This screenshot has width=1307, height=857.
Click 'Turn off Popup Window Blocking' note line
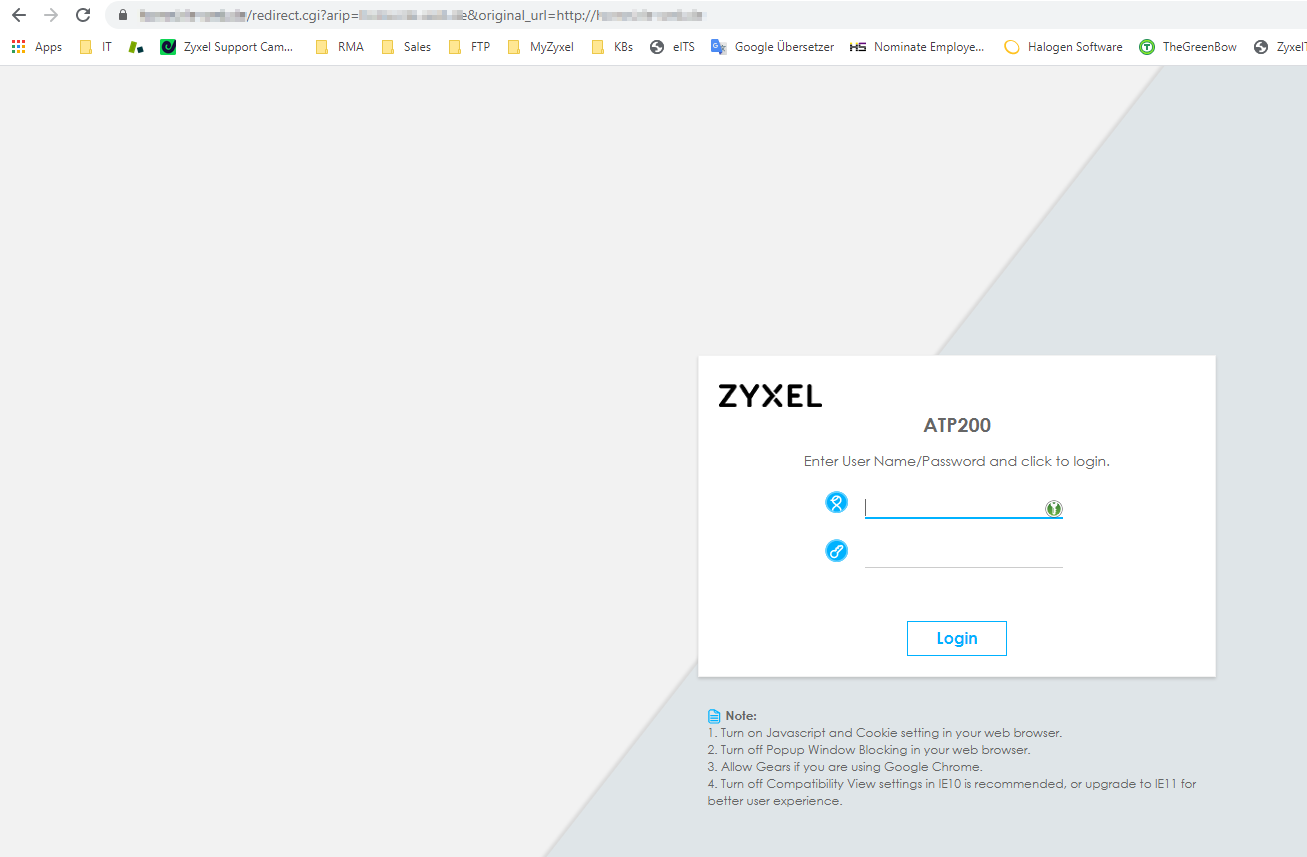pyautogui.click(x=869, y=750)
